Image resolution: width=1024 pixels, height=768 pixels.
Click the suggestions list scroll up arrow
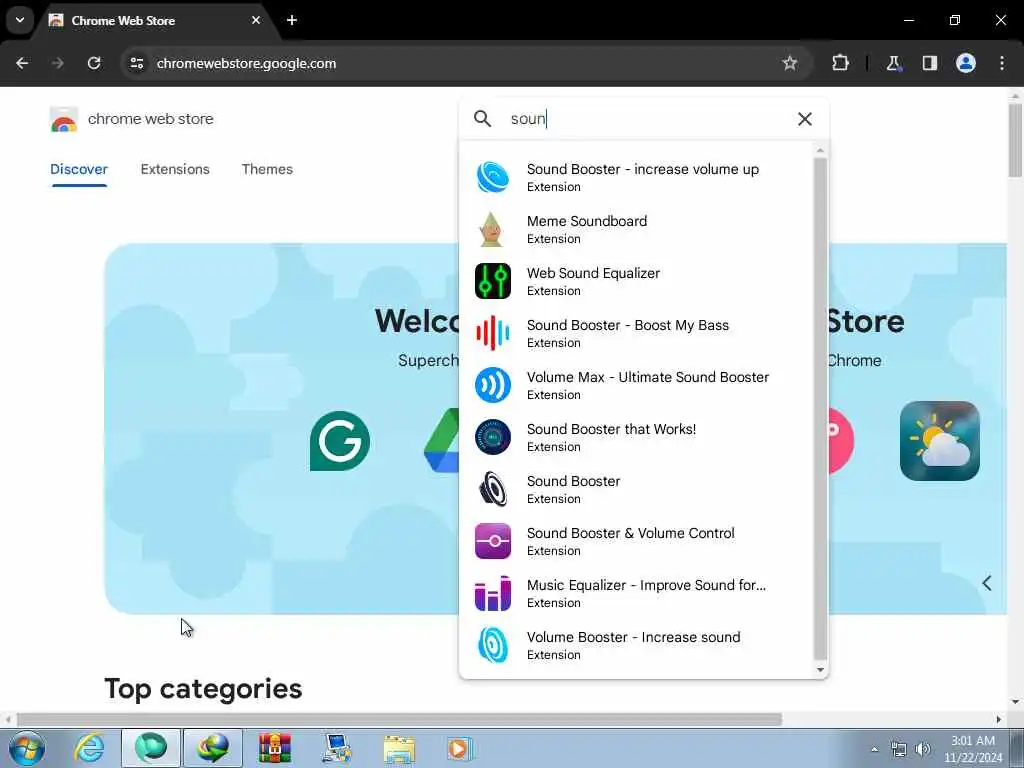pyautogui.click(x=820, y=151)
